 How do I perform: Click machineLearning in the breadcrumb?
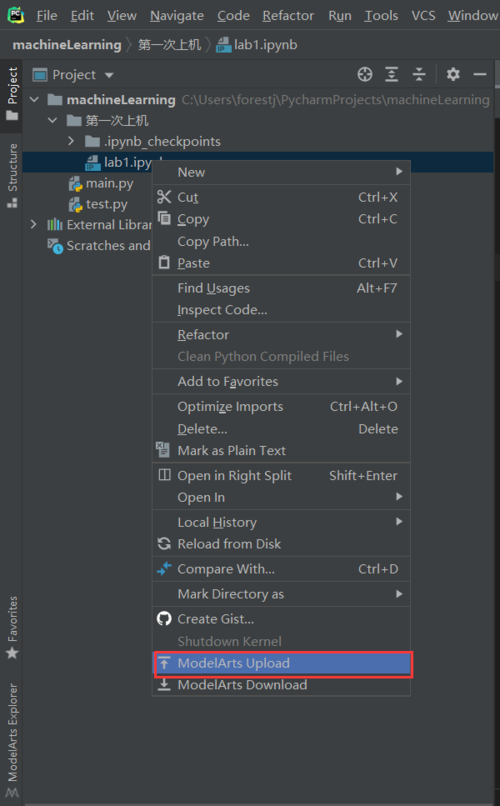(67, 45)
